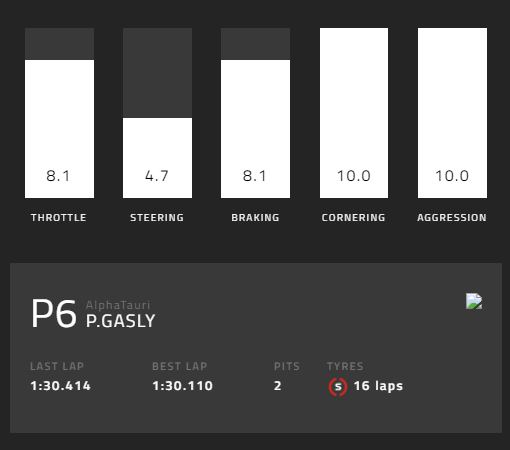Click the soft tyre compound icon

338,387
